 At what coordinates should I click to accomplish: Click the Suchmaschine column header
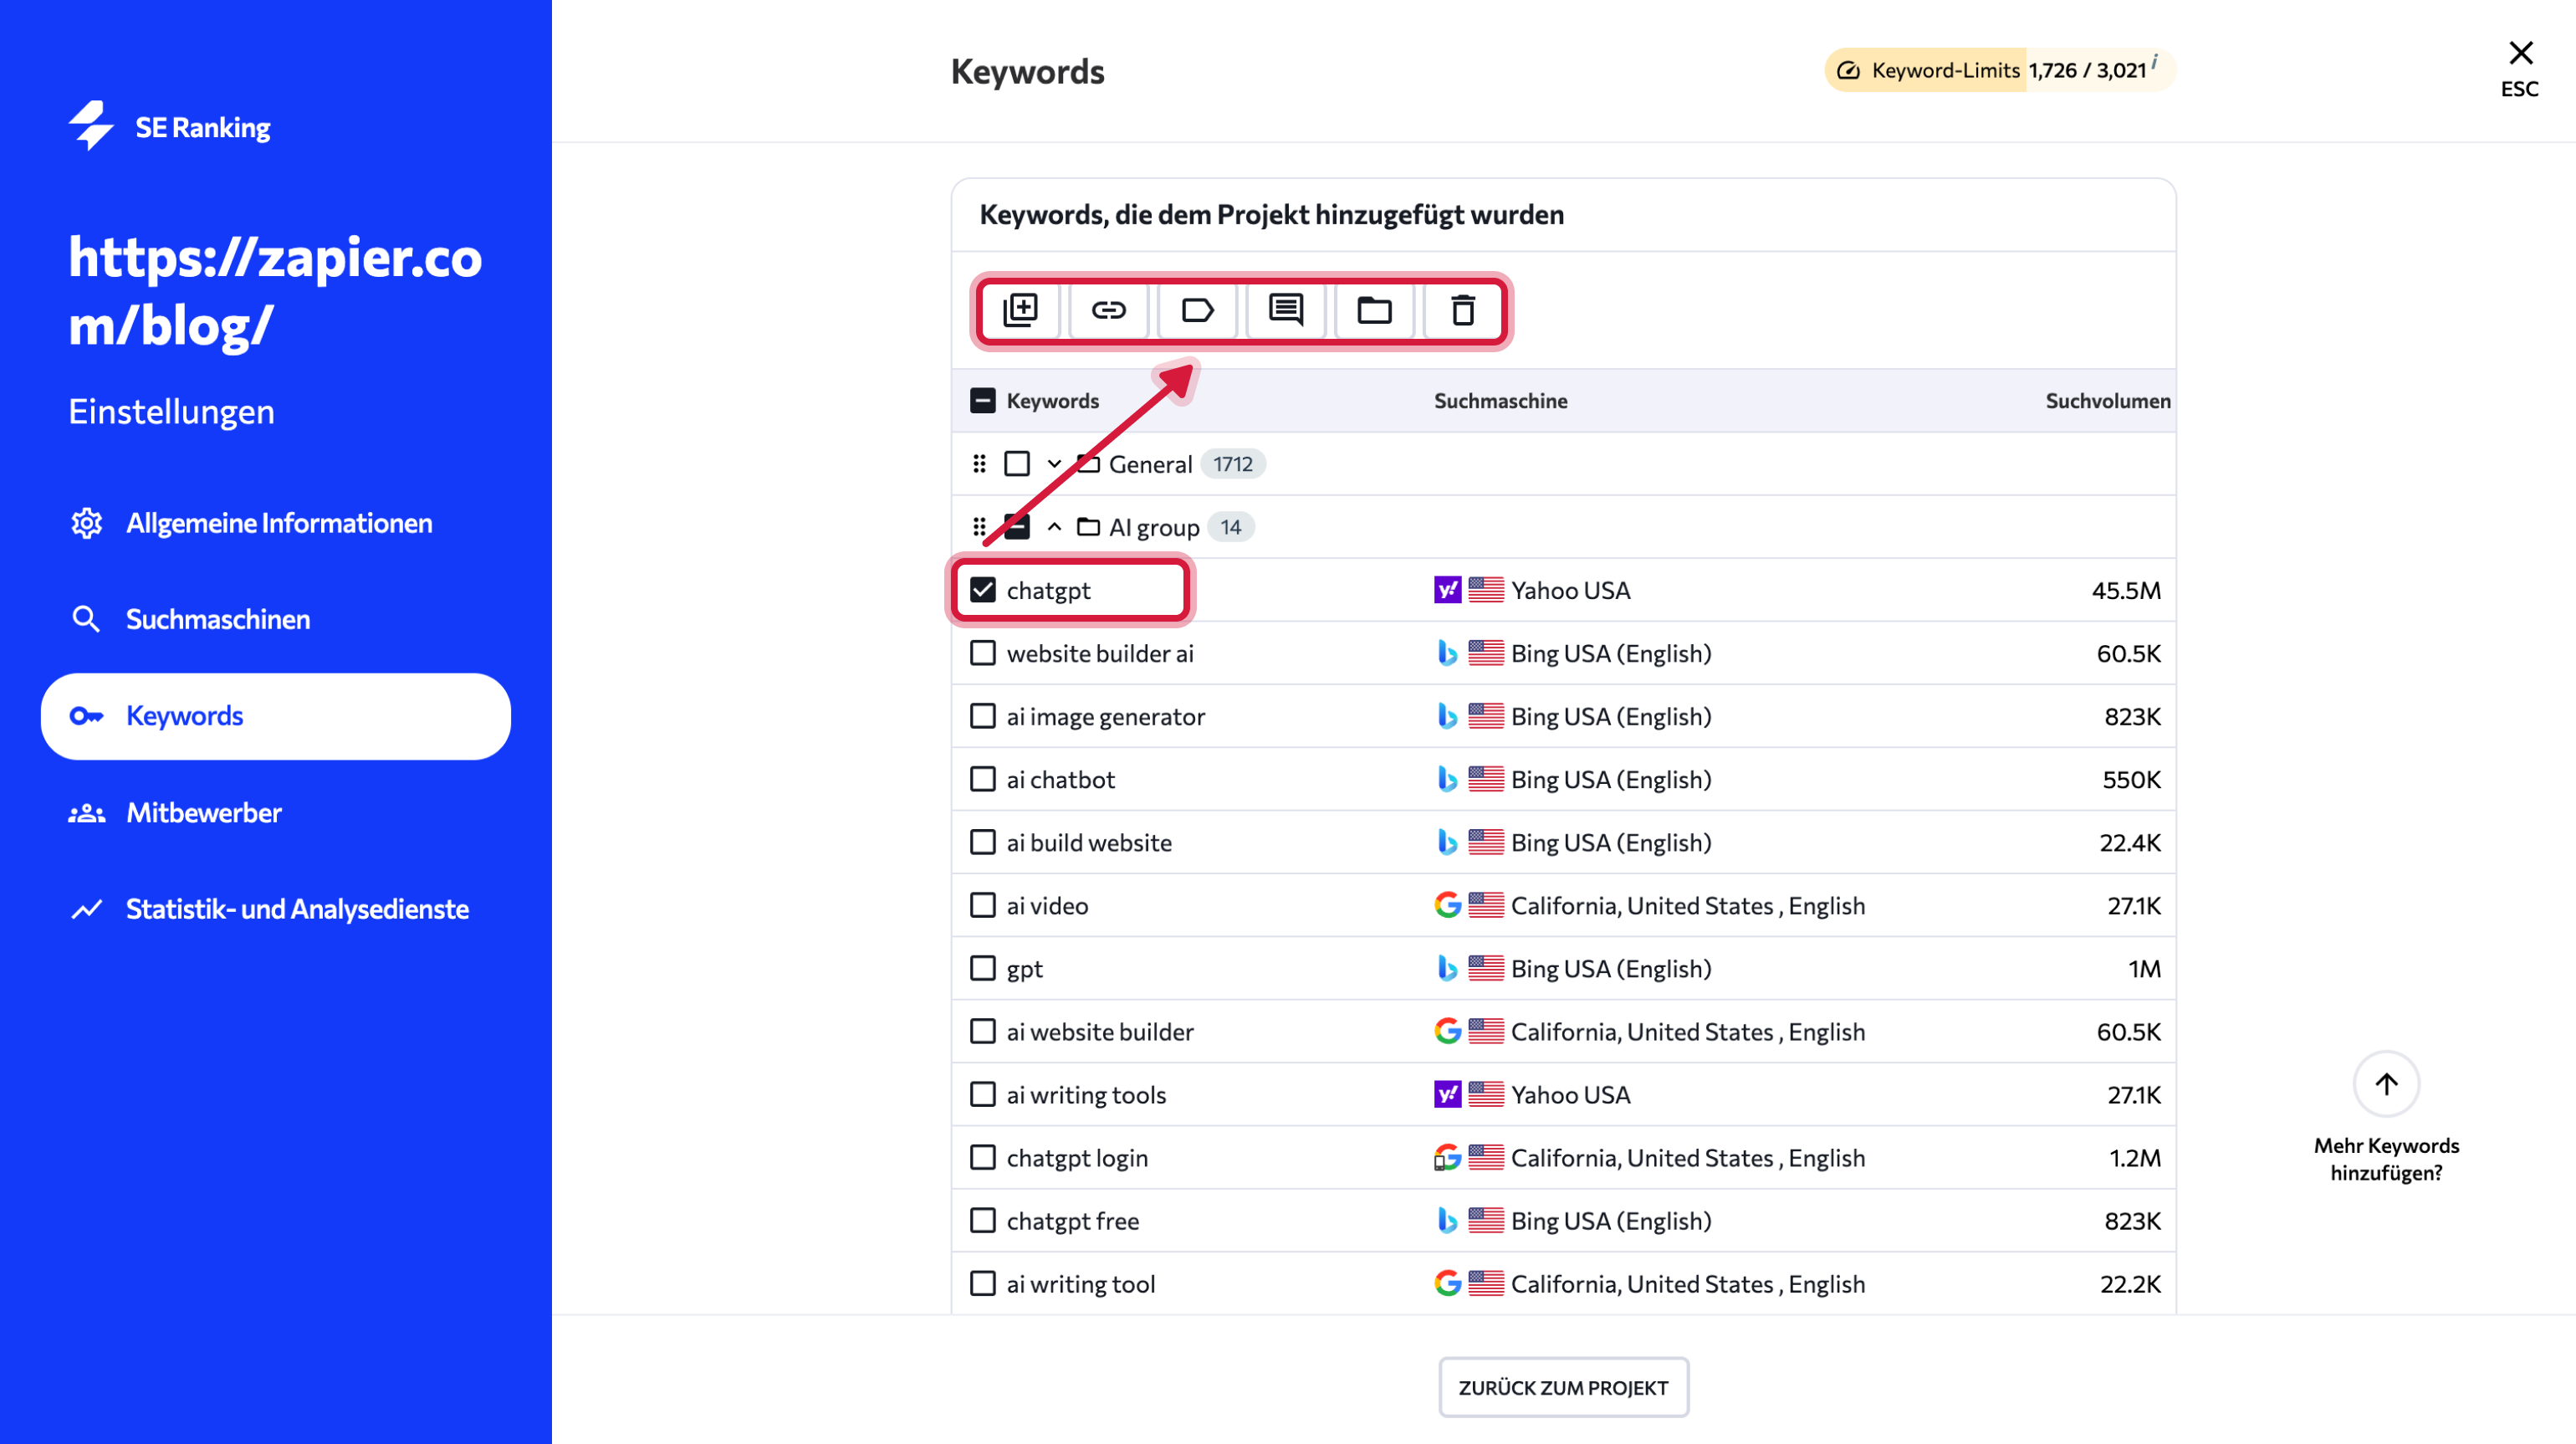[1500, 400]
